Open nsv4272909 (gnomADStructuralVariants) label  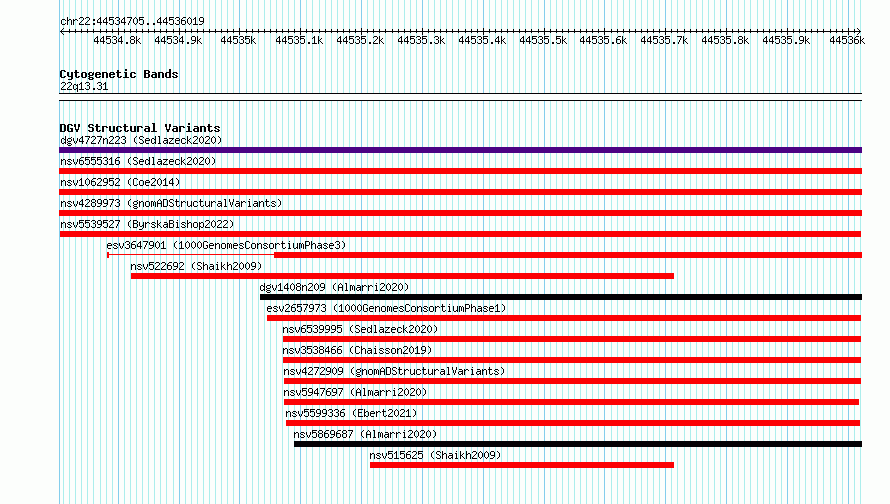tap(394, 371)
